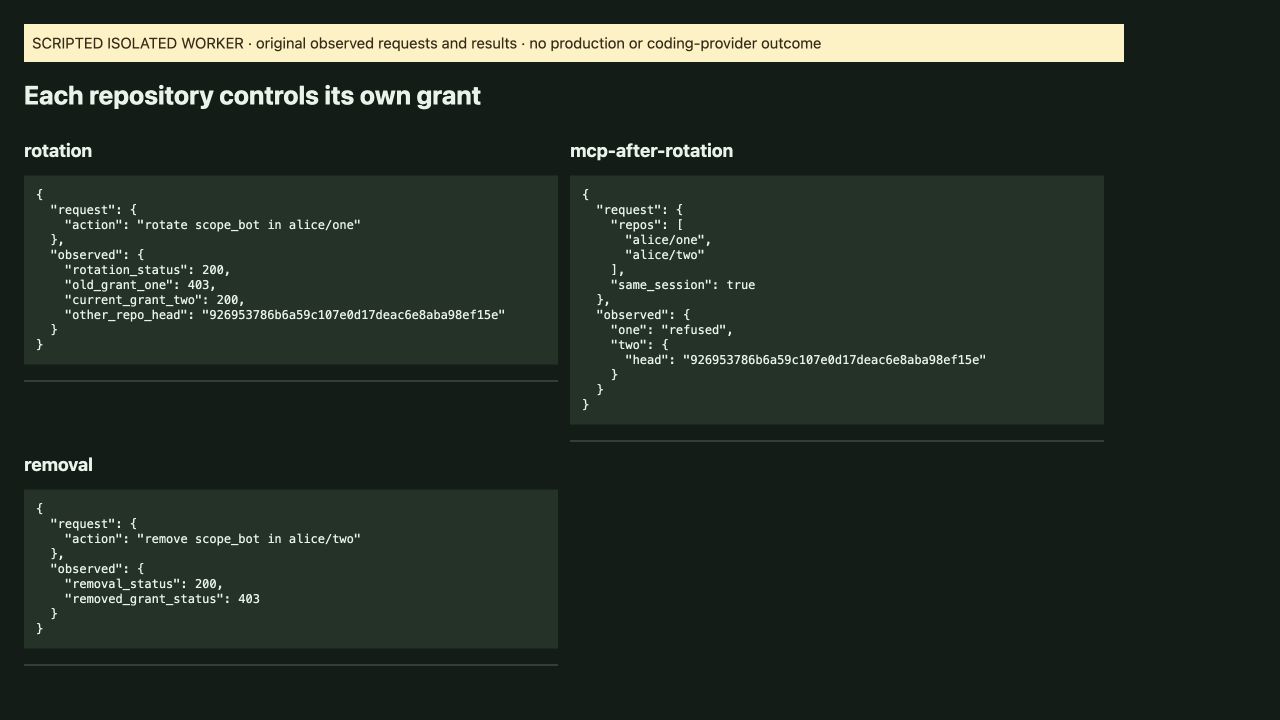Viewport: 1280px width, 720px height.
Task: Select the 'rotation' section heading
Action: [58, 151]
